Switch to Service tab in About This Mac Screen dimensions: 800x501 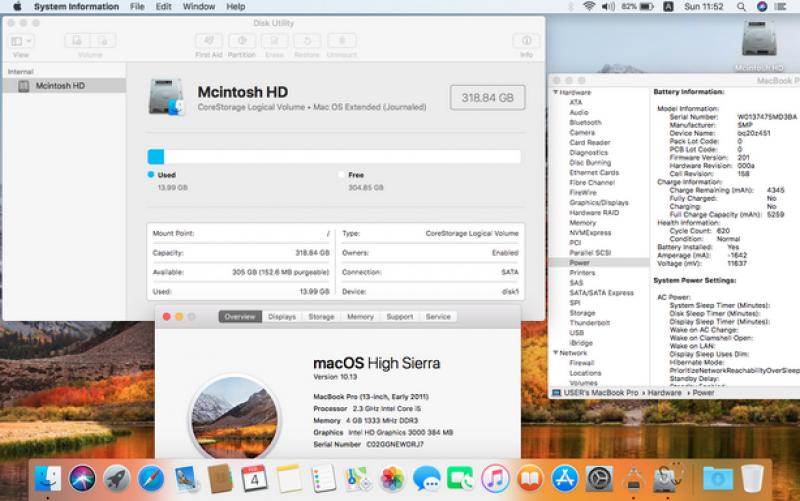point(438,317)
